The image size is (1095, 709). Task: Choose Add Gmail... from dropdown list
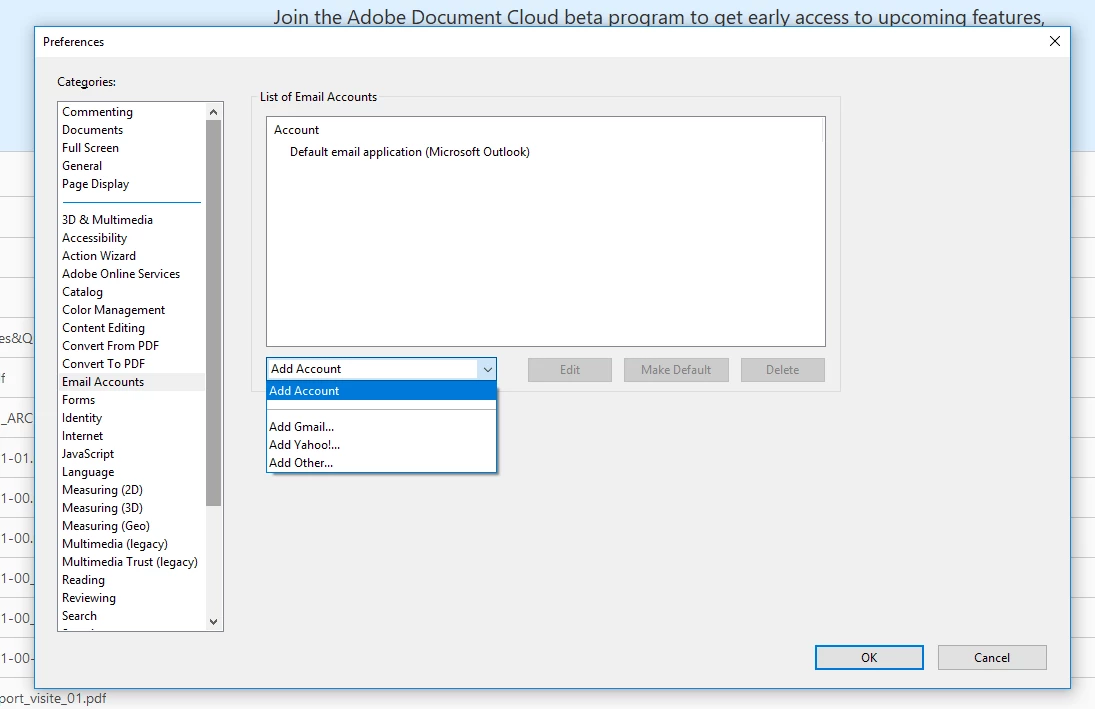coord(381,427)
